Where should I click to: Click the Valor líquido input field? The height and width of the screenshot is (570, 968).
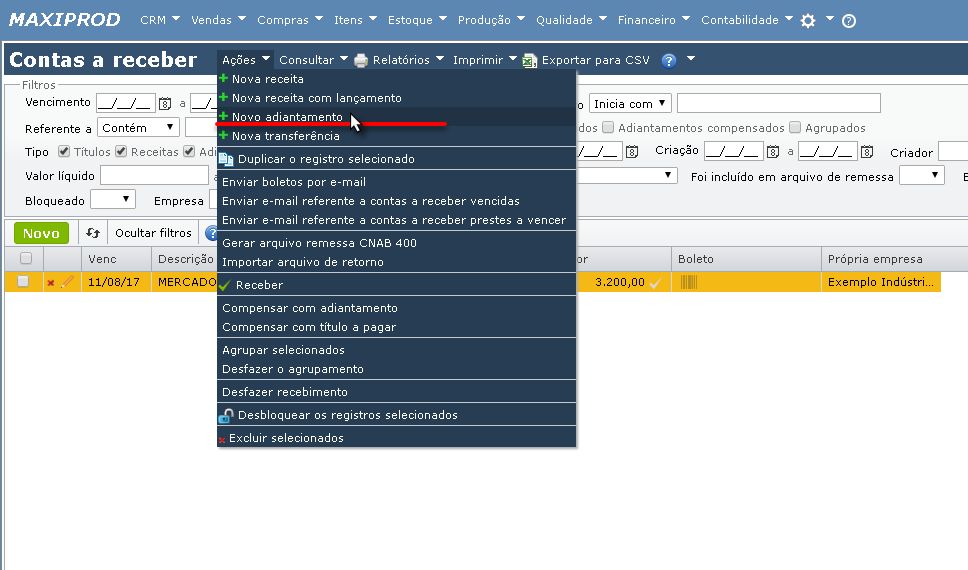click(x=154, y=176)
